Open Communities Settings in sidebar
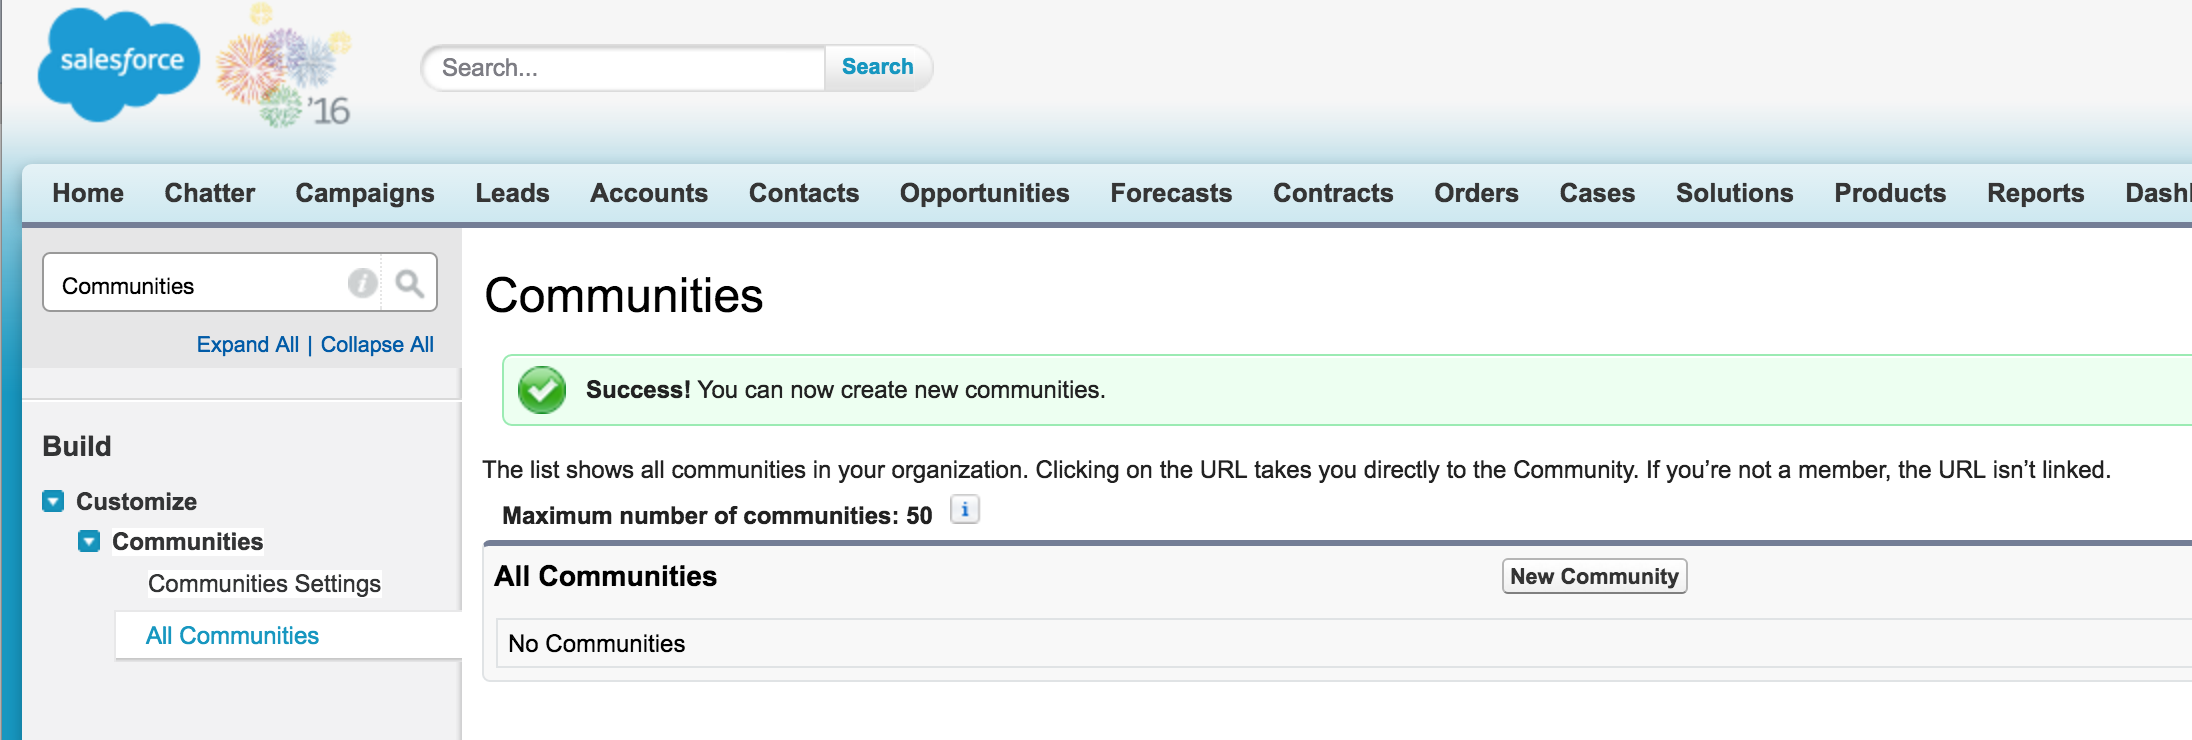The height and width of the screenshot is (740, 2192). point(264,583)
